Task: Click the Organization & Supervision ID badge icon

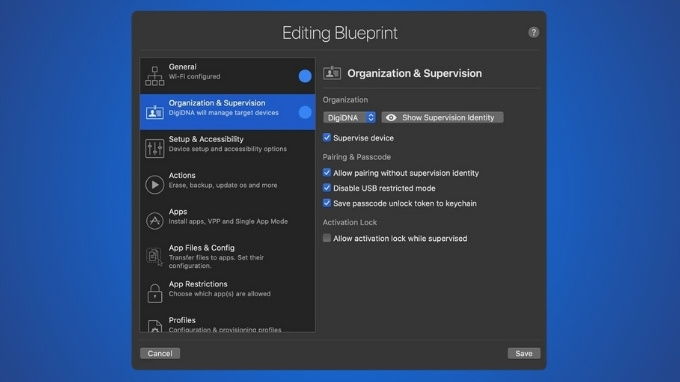Action: (154, 112)
